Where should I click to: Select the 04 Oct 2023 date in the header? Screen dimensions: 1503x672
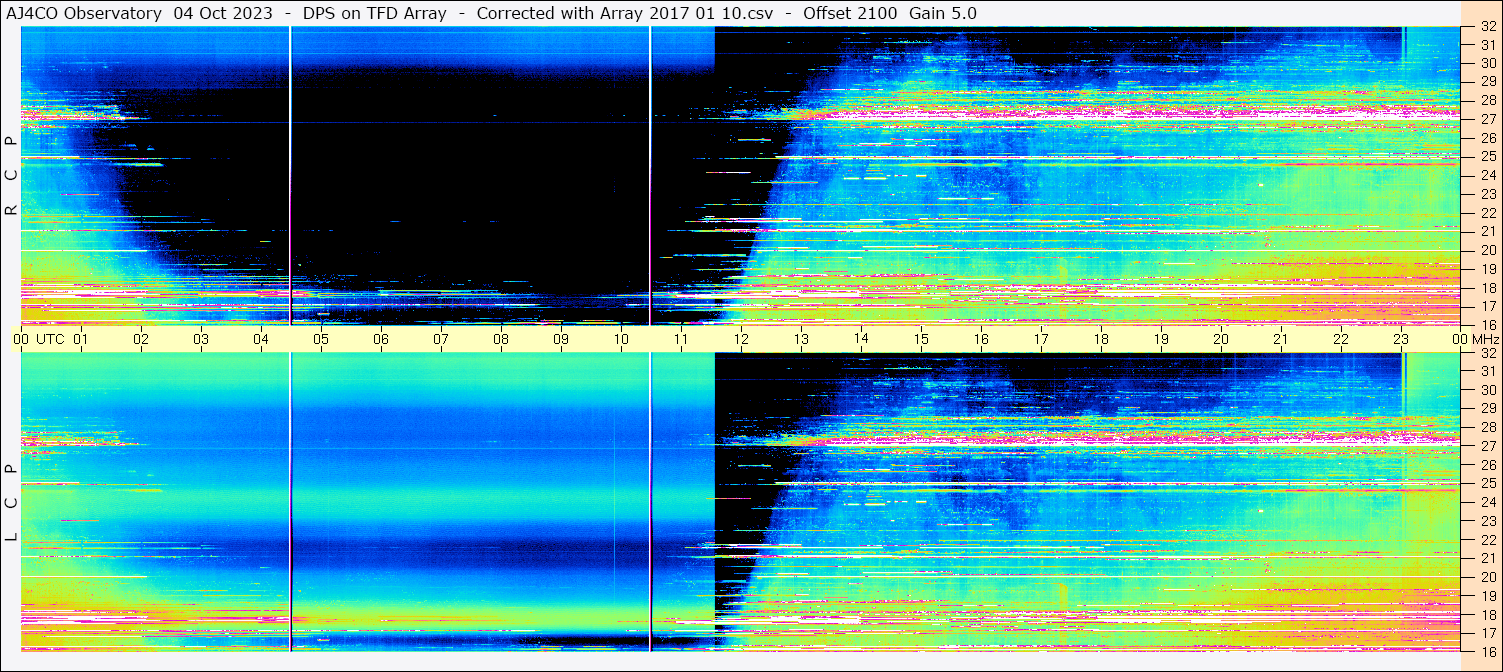click(x=222, y=13)
